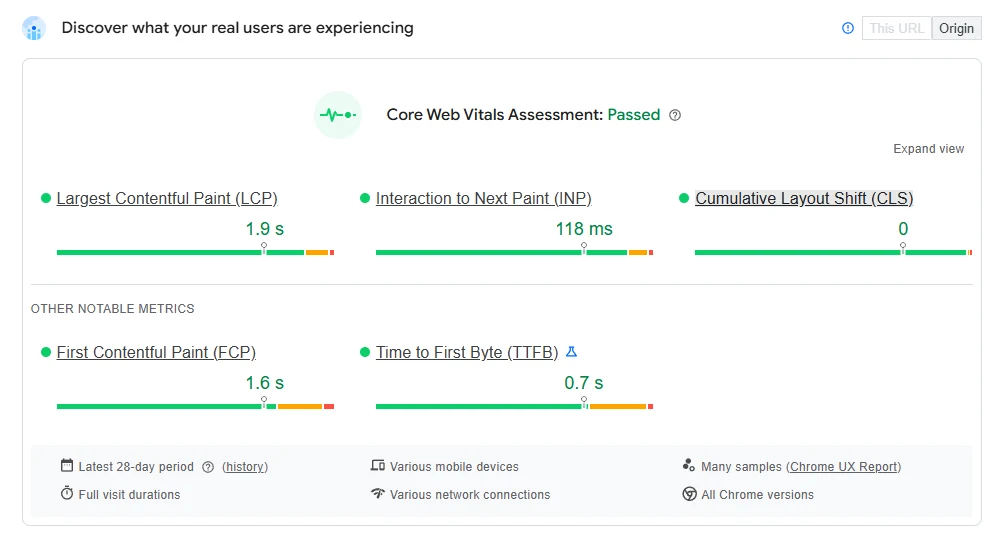Click the calendar icon for 28-day period
1000x539 pixels.
(67, 466)
